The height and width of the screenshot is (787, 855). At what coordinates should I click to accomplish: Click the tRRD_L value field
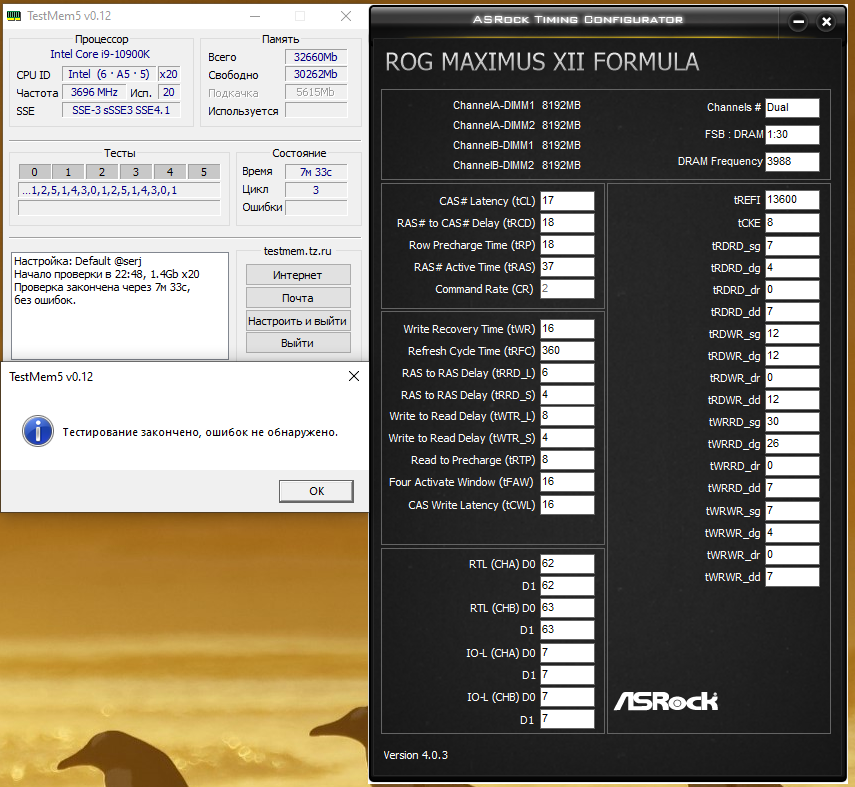pyautogui.click(x=567, y=373)
